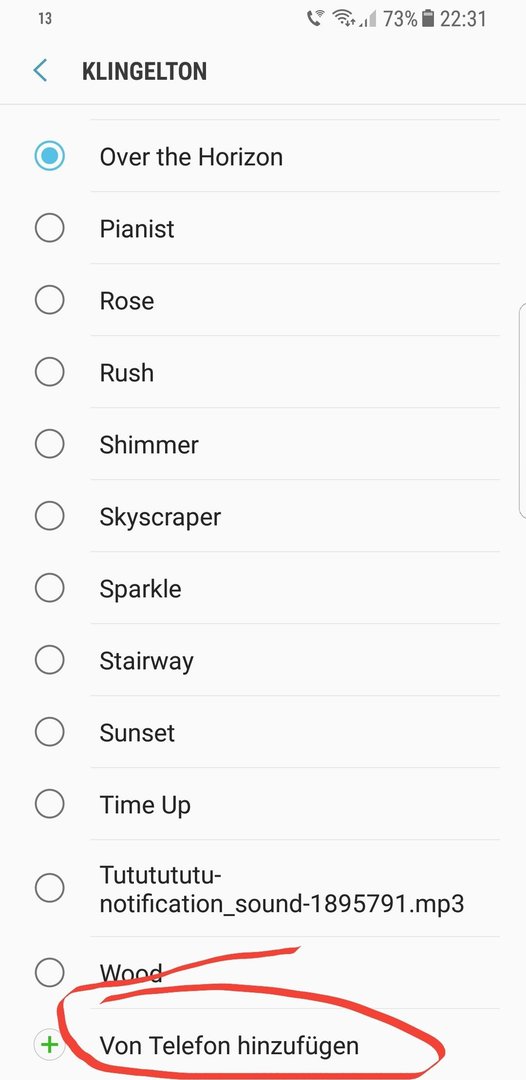This screenshot has width=526, height=1080.
Task: Select the Over the Horizon radio button
Action: 50,156
